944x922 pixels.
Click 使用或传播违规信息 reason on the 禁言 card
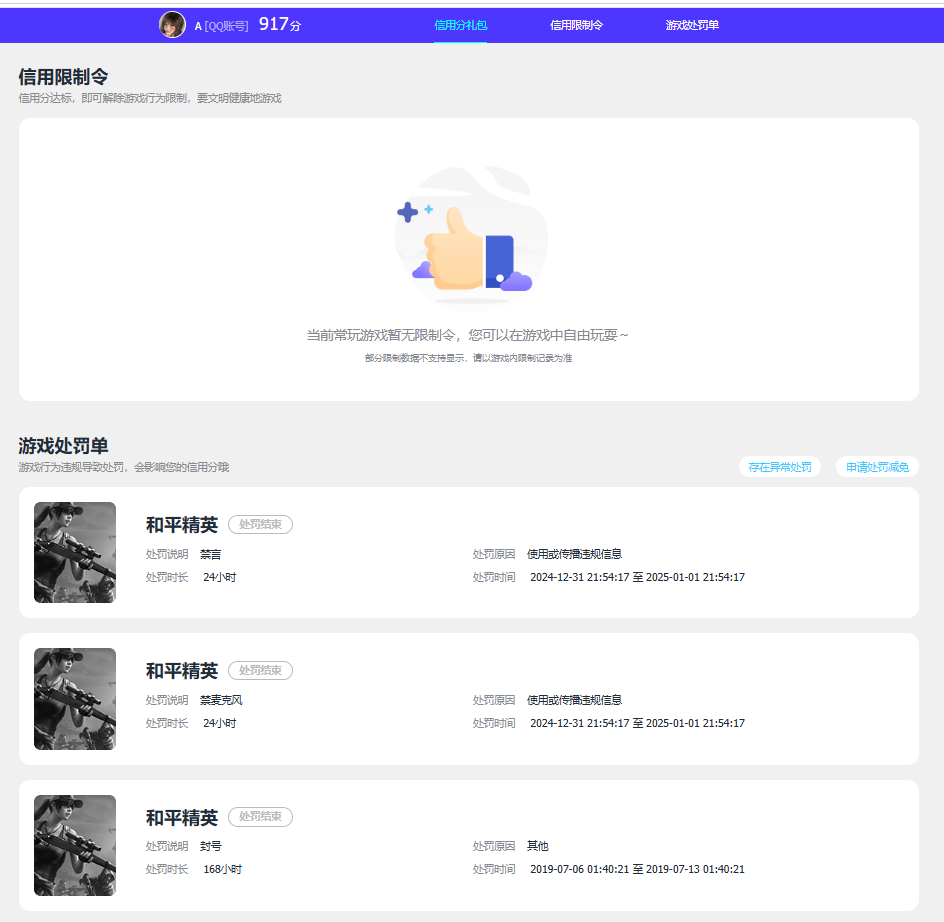tap(574, 554)
